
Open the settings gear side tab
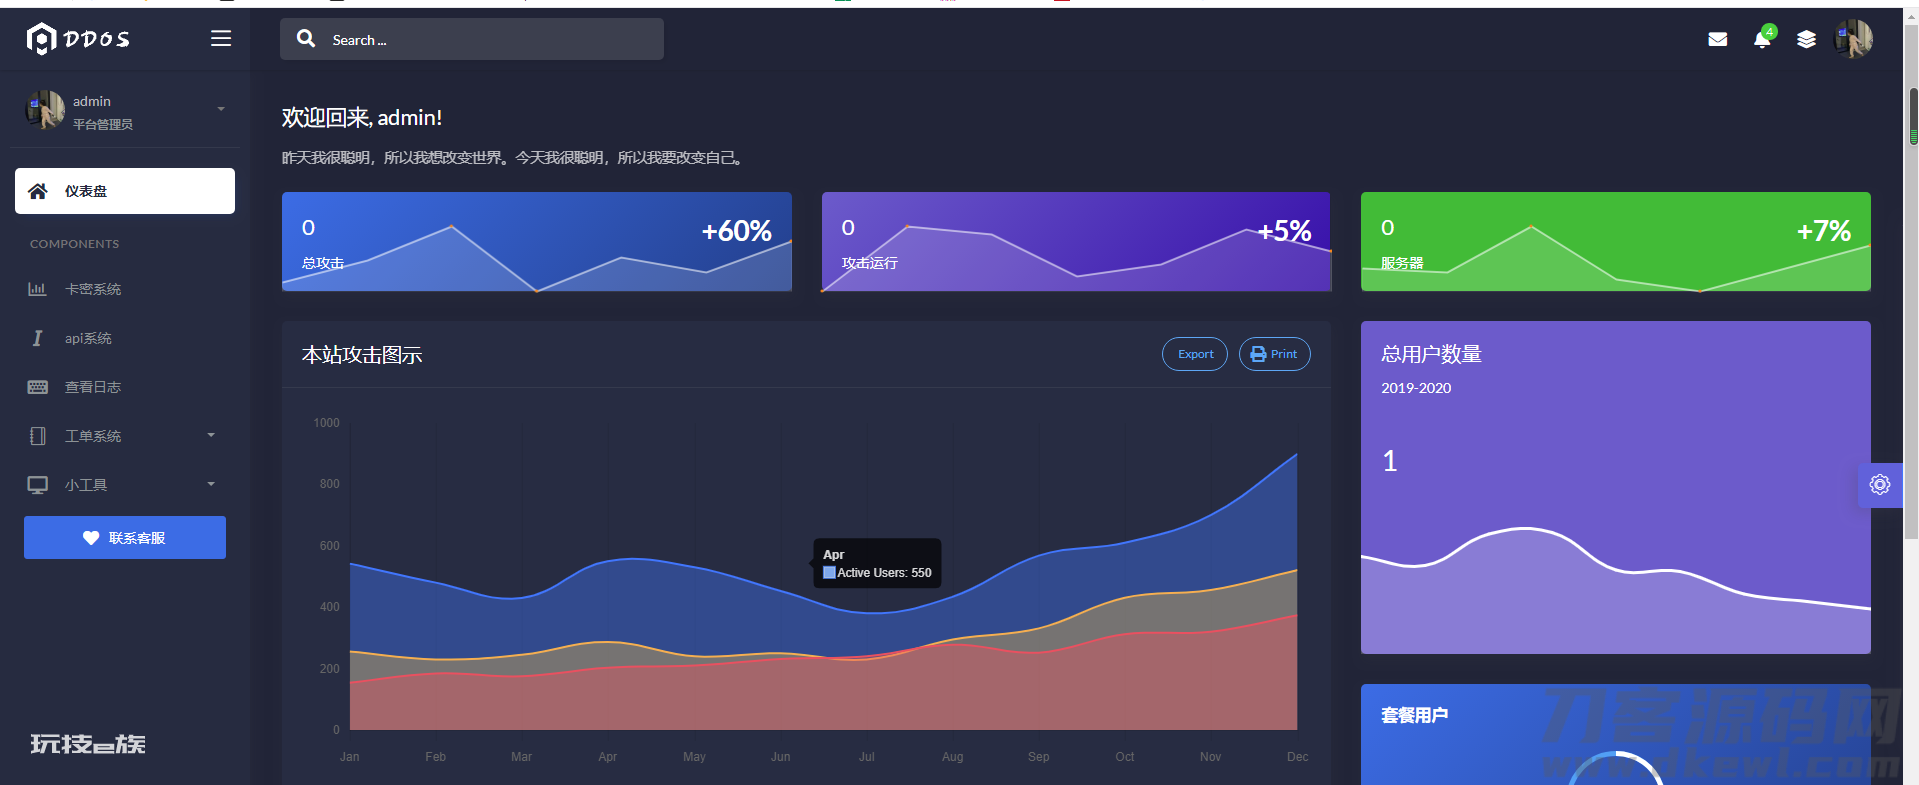coord(1880,485)
